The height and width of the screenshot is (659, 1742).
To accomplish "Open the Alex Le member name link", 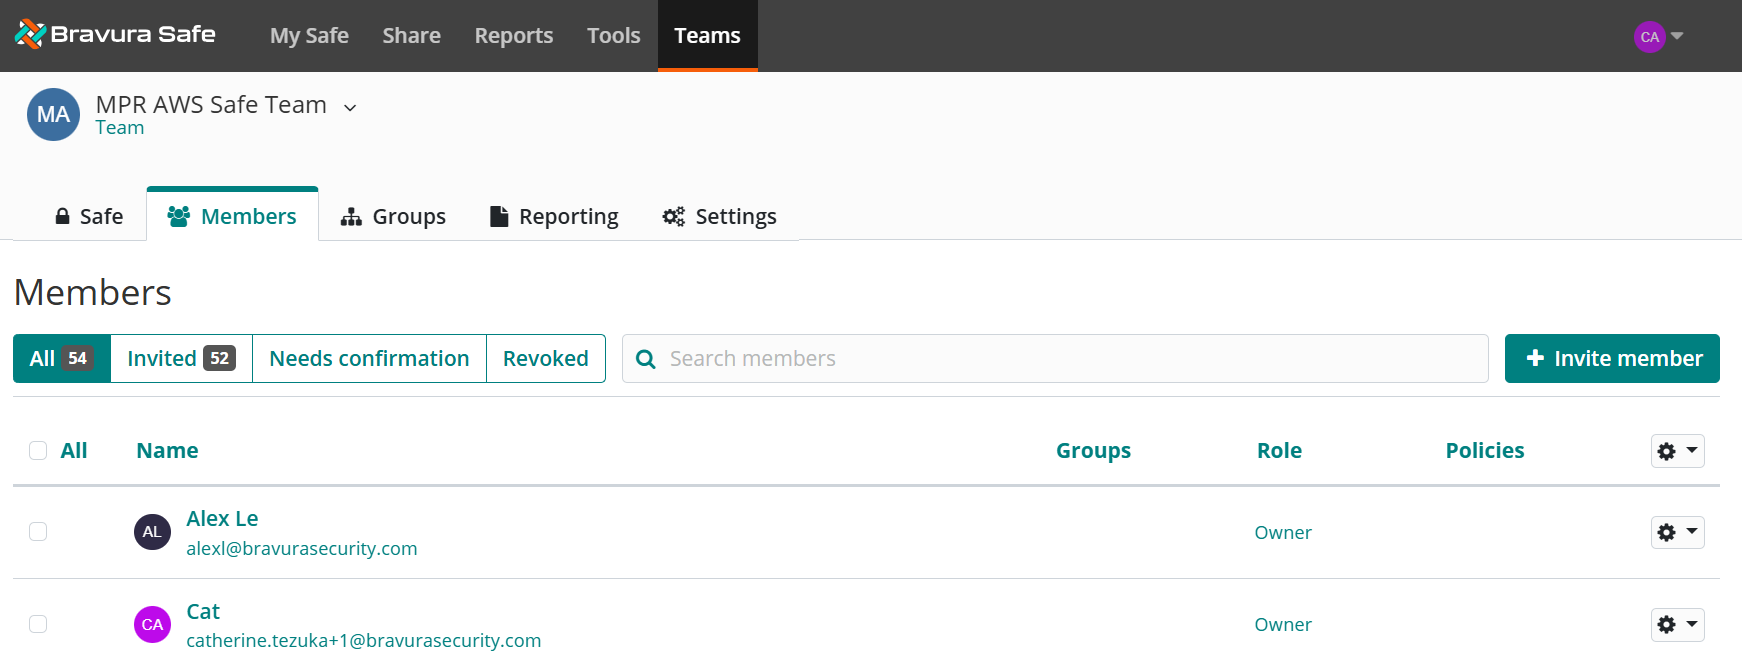I will (222, 518).
